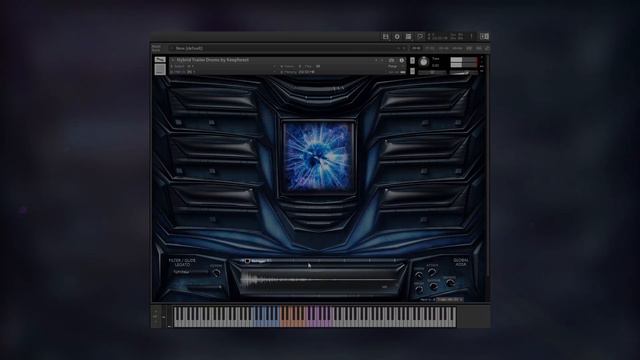Click the knob in the Filter / Glide Legato panel

pos(216,273)
